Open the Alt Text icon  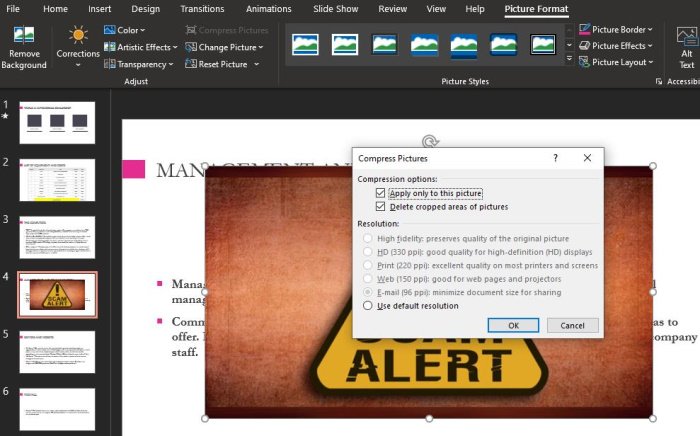[x=687, y=36]
